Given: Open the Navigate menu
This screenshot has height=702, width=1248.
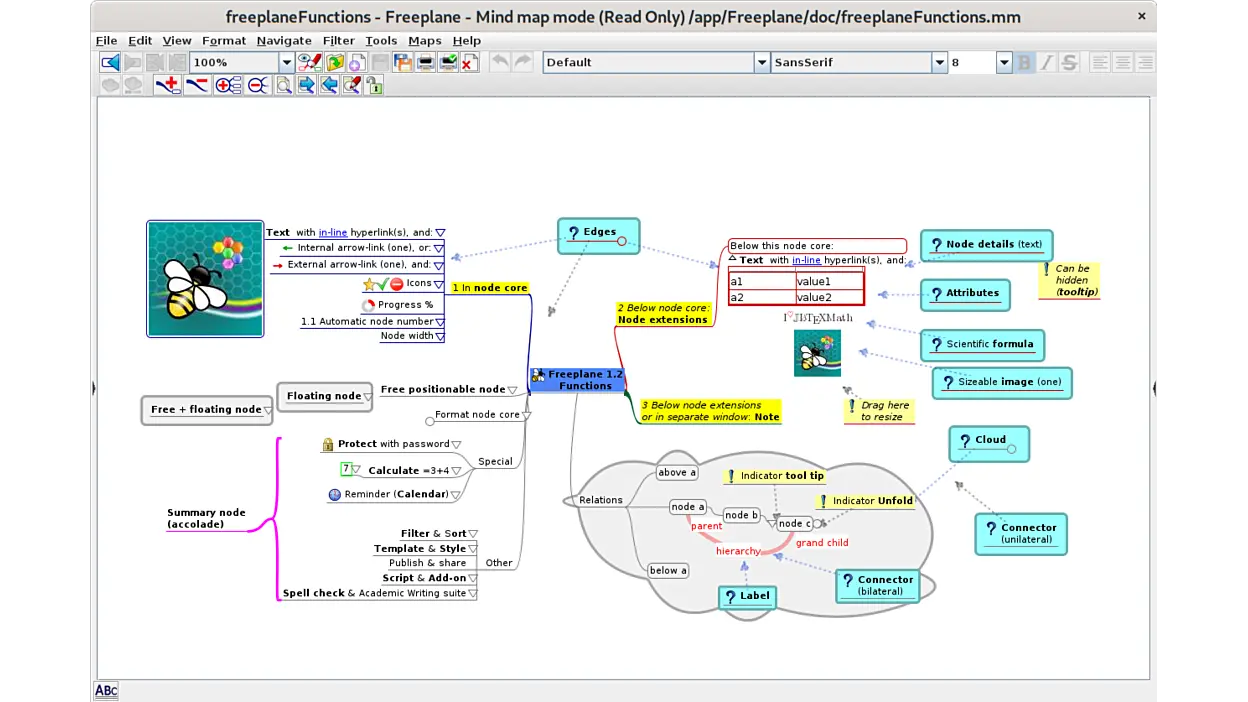Looking at the screenshot, I should click(x=284, y=40).
